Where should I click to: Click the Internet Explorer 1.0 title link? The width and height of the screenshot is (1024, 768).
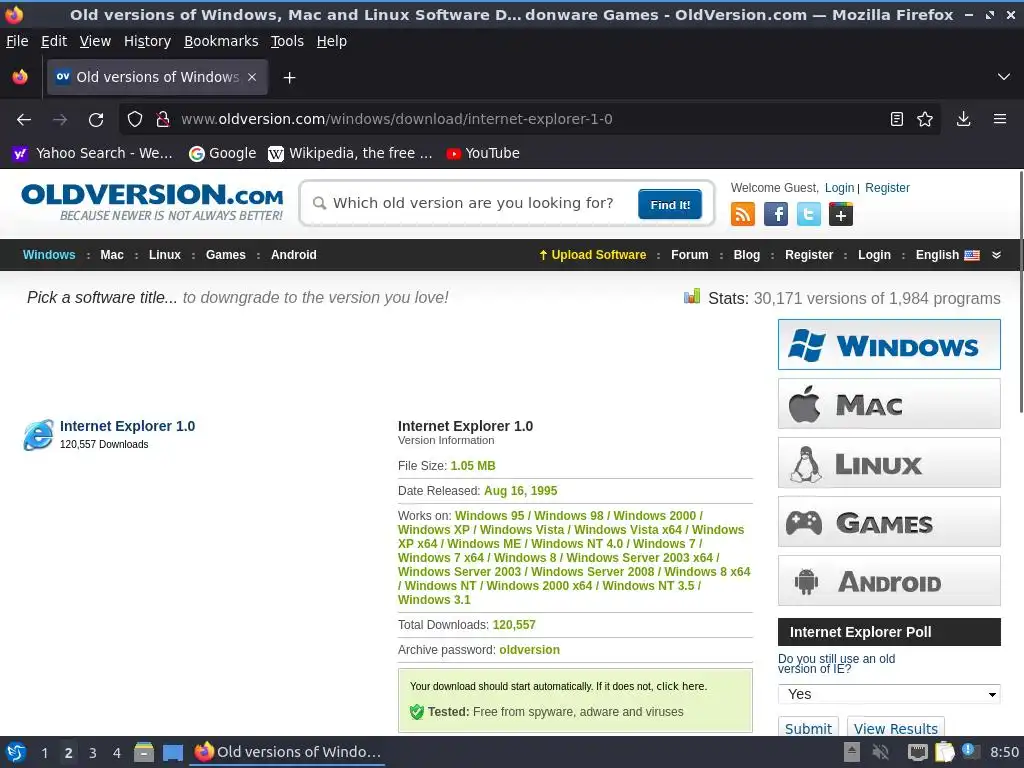pyautogui.click(x=127, y=426)
